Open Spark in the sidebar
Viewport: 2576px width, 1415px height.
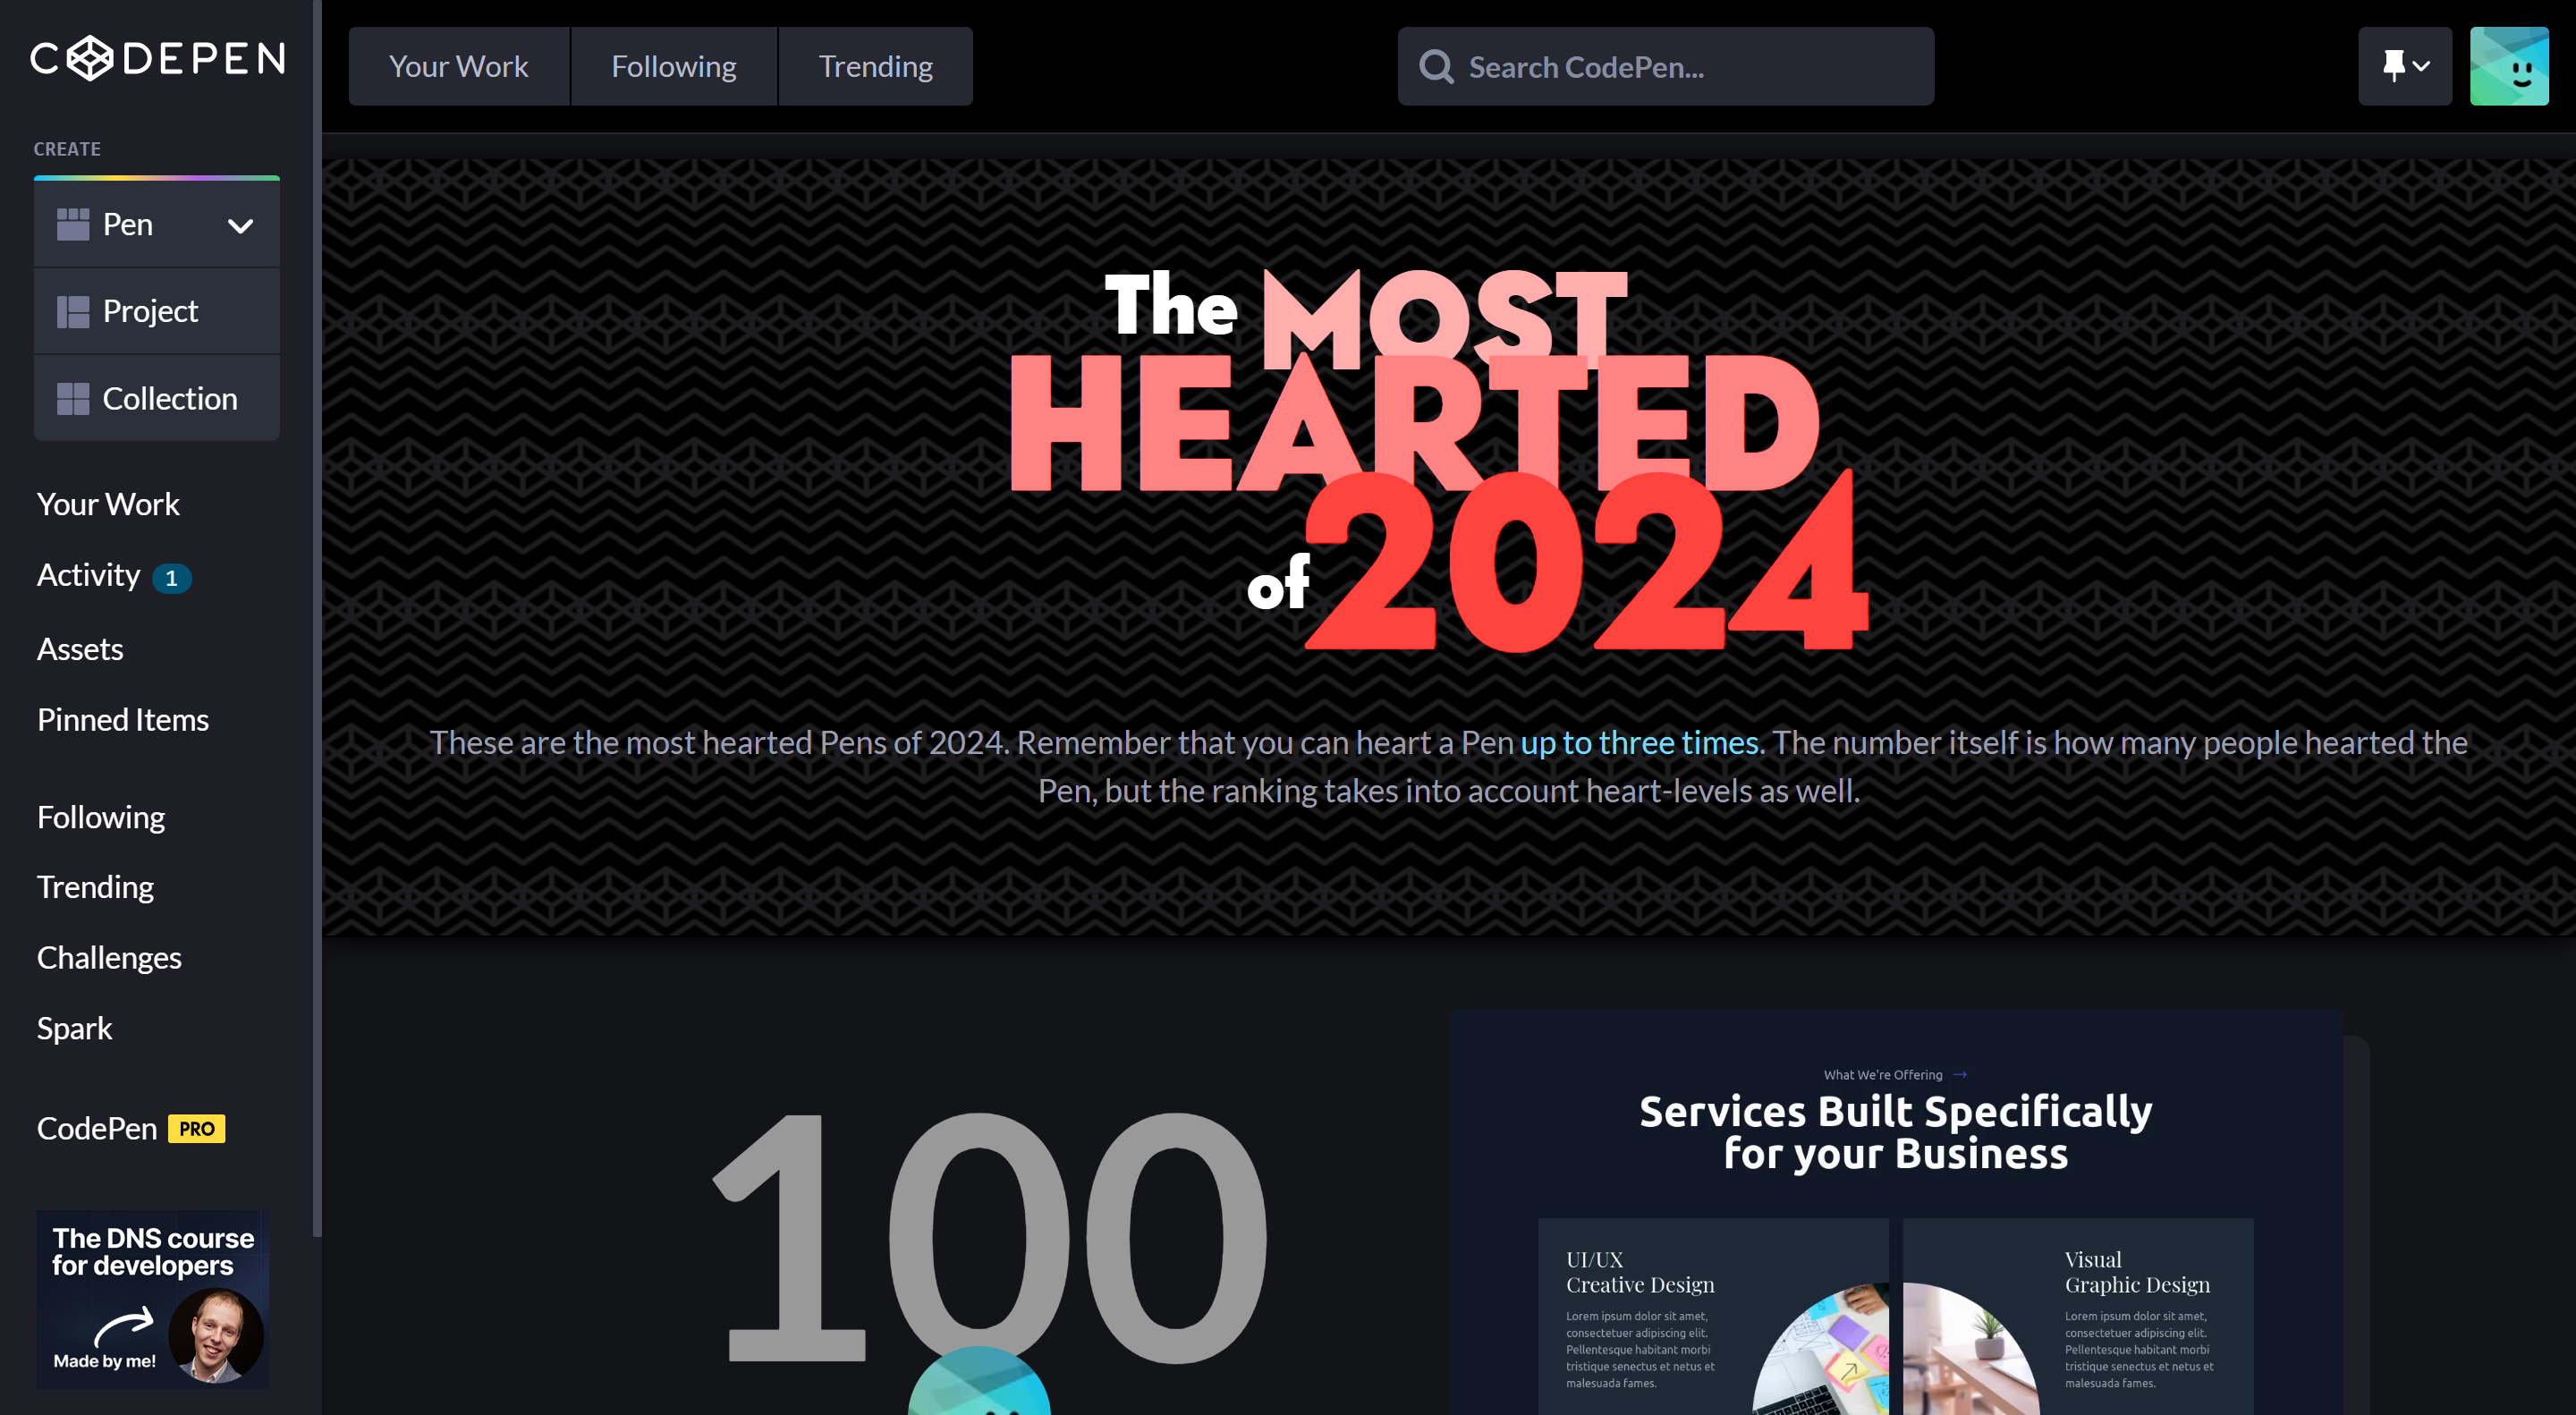point(74,1028)
